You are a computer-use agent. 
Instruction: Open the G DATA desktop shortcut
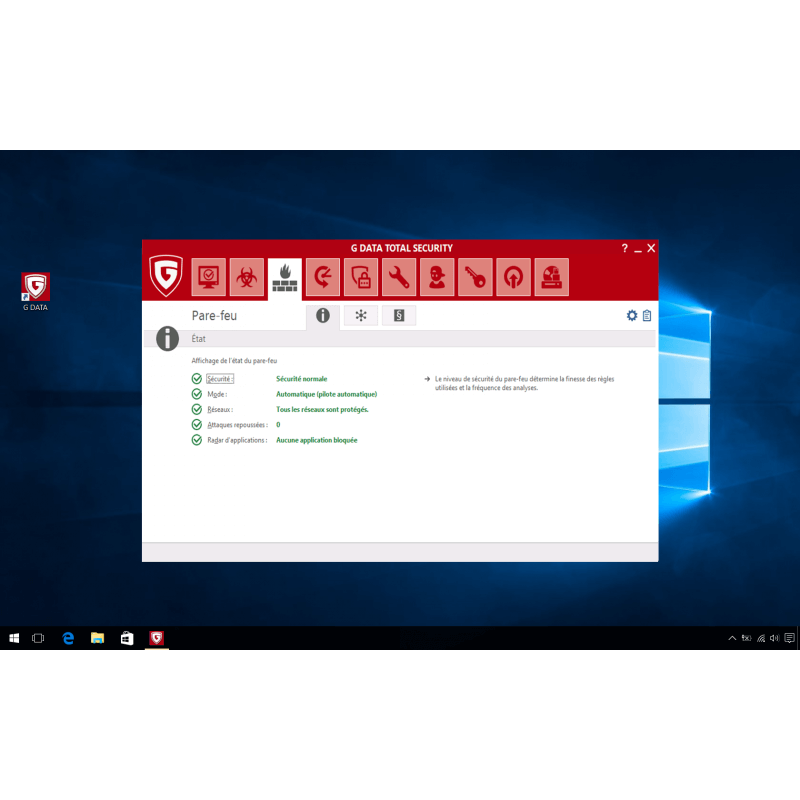click(35, 292)
